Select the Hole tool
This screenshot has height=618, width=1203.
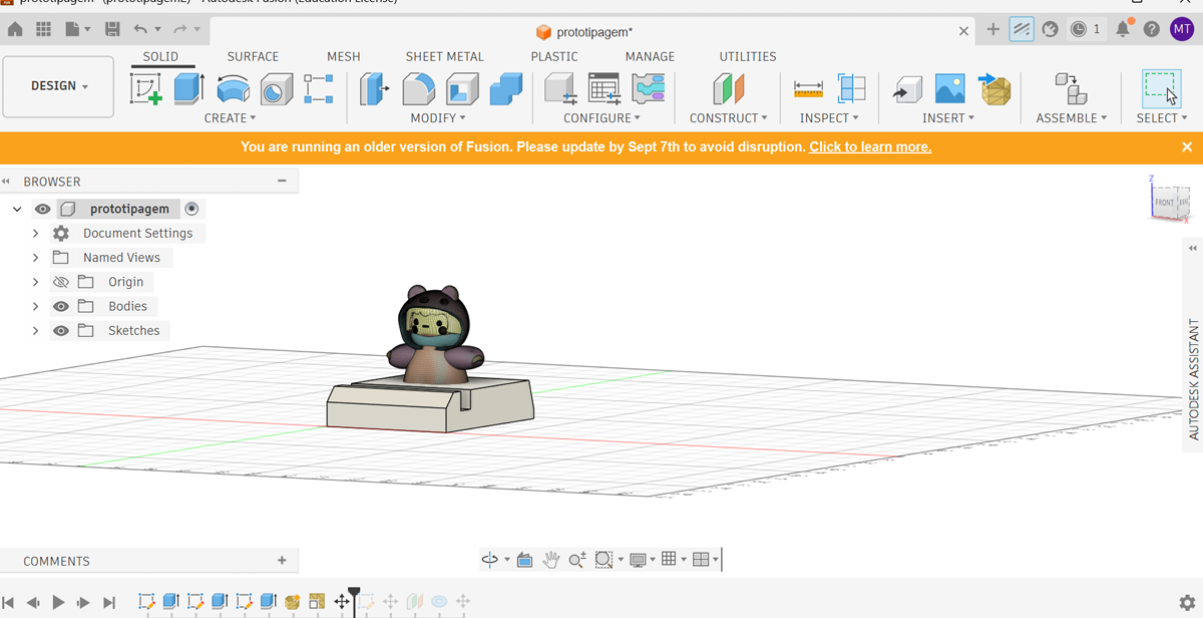click(x=276, y=89)
